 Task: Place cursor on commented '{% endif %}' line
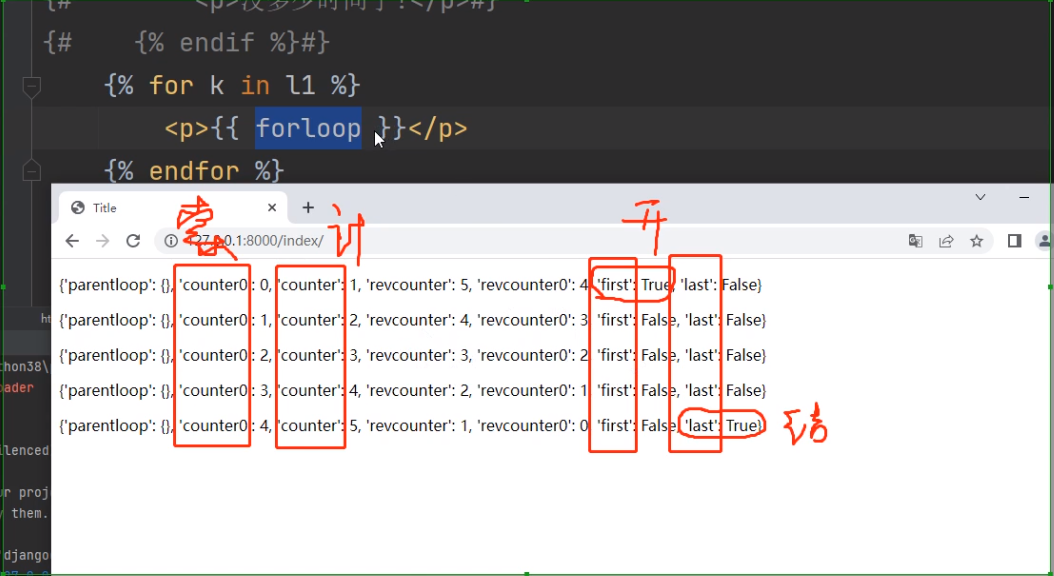point(186,43)
